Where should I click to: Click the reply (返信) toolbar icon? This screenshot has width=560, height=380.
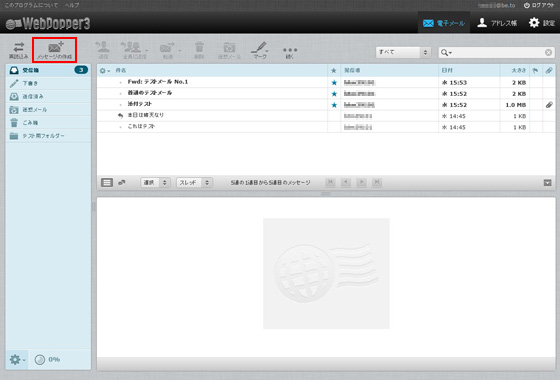coord(103,50)
